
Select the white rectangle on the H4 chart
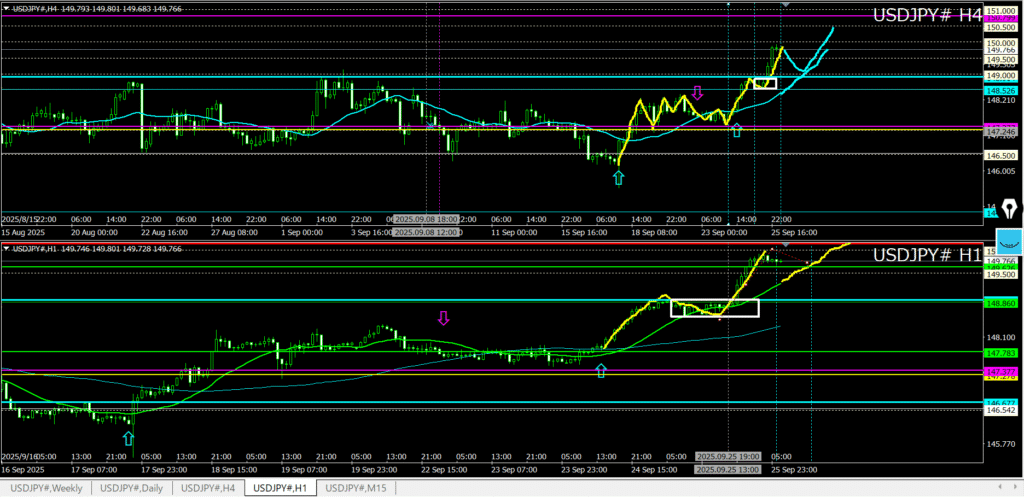click(764, 83)
